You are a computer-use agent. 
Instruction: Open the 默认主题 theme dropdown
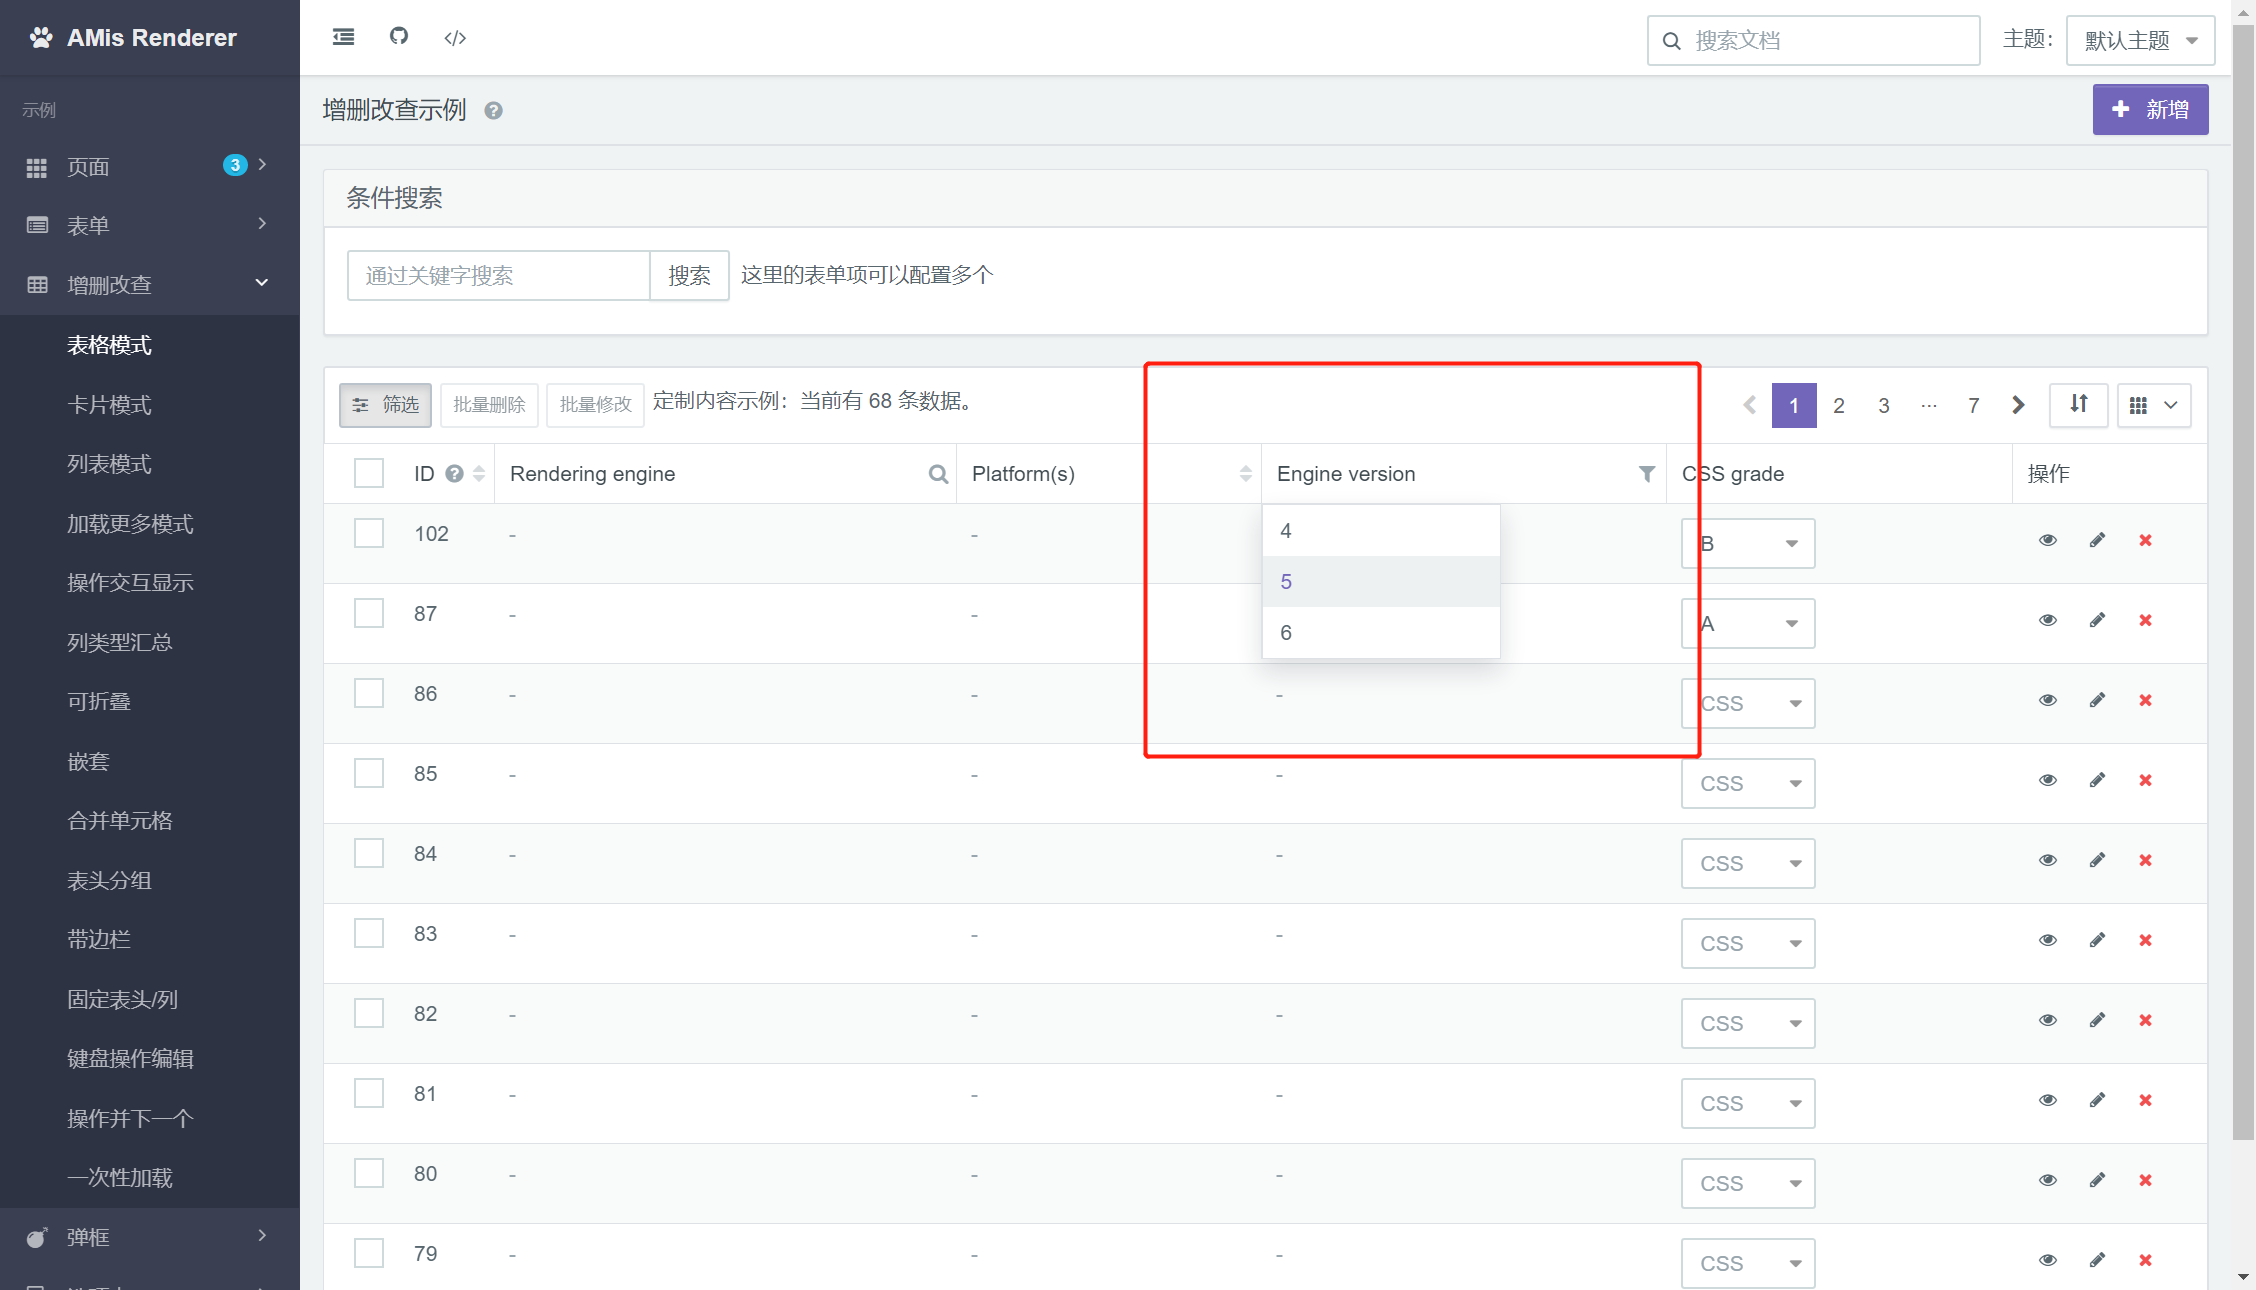[2140, 40]
